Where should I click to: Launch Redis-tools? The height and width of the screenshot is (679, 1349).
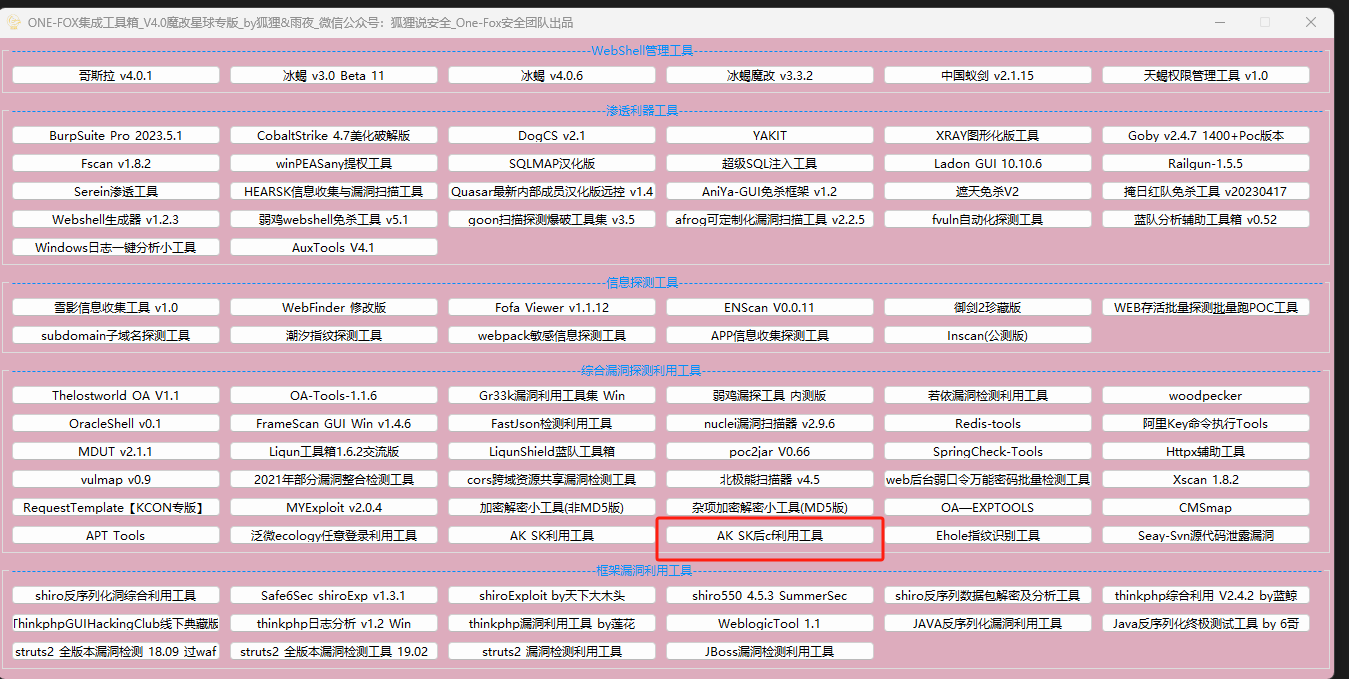tap(988, 423)
